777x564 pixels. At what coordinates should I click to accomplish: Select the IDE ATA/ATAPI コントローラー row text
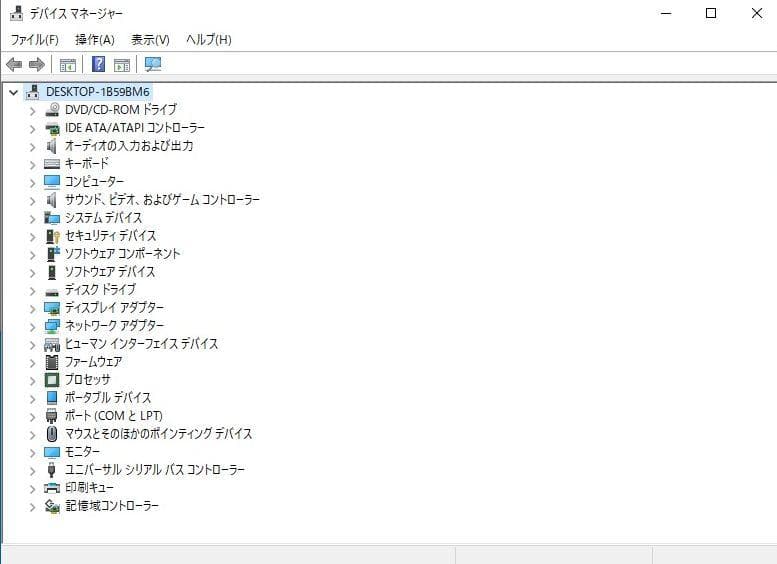tap(135, 128)
